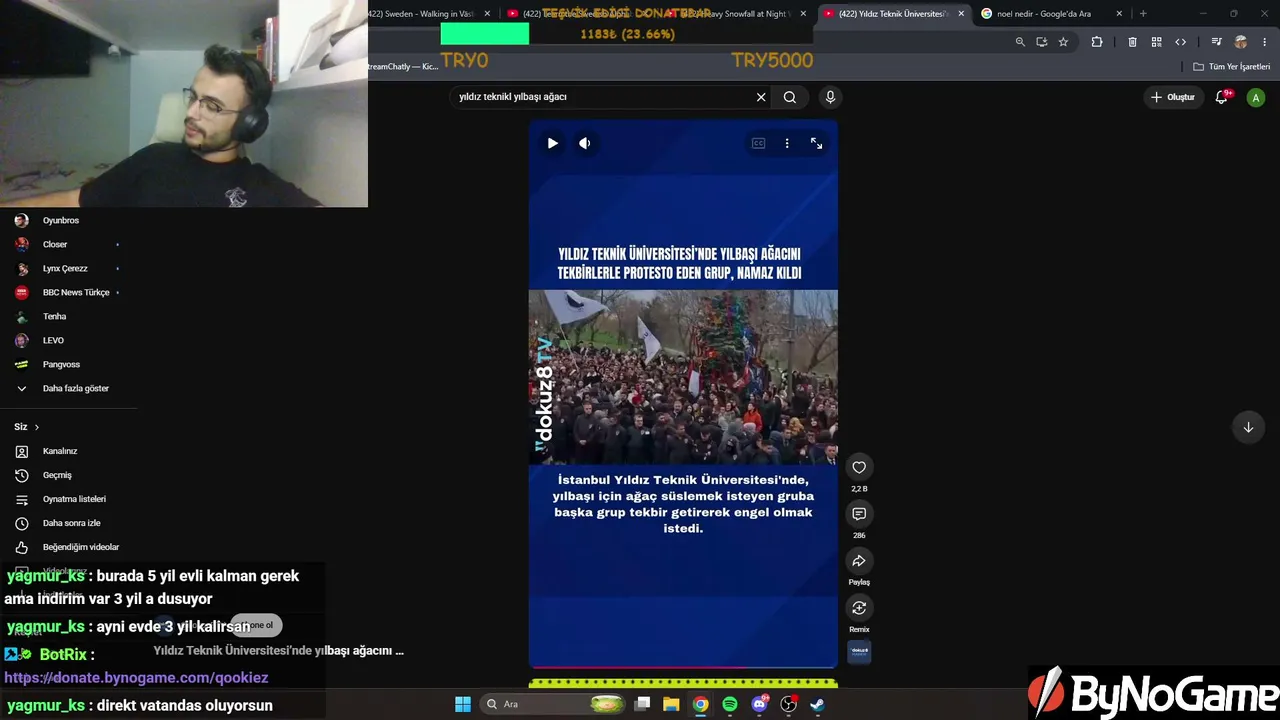Bookmark this page with the star
Screen dimensions: 1280x720
pos(1063,42)
